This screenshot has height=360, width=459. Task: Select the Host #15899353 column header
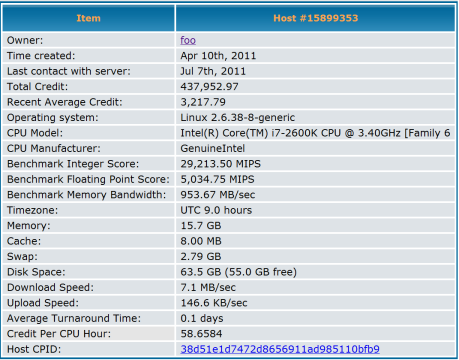(315, 18)
